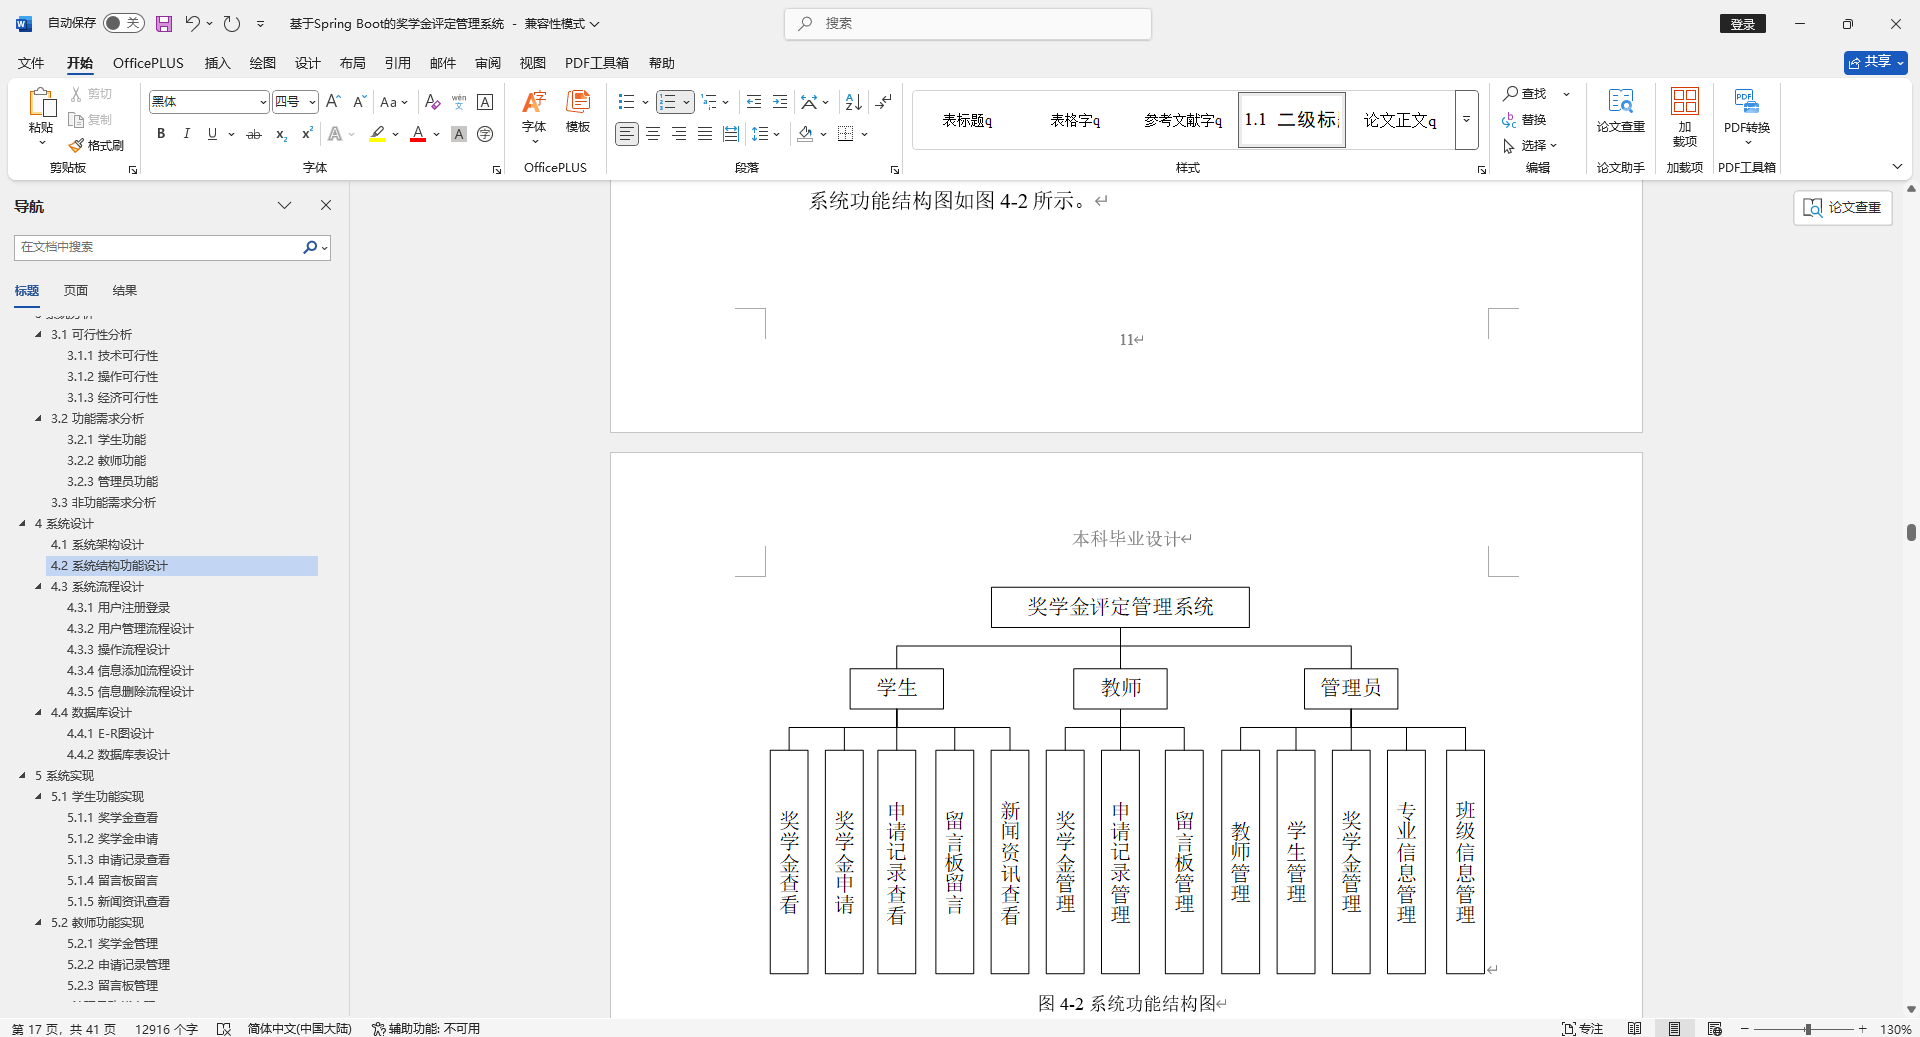Apply the 格式刷 (Format Painter) tool
1920x1037 pixels.
pyautogui.click(x=96, y=145)
